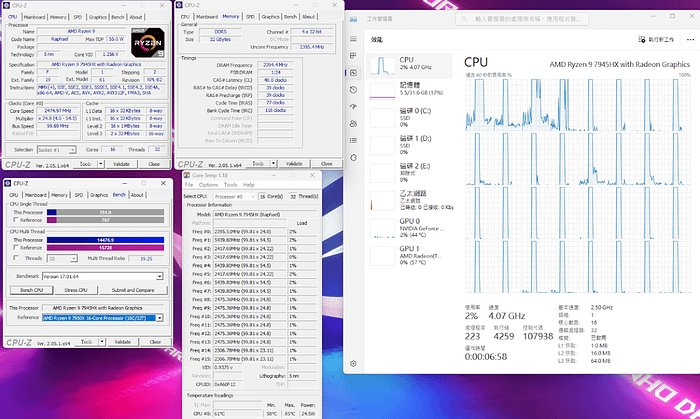Switch to Graphics tab in CPU-Z Bench window
Image resolution: width=700 pixels, height=419 pixels.
coord(99,195)
